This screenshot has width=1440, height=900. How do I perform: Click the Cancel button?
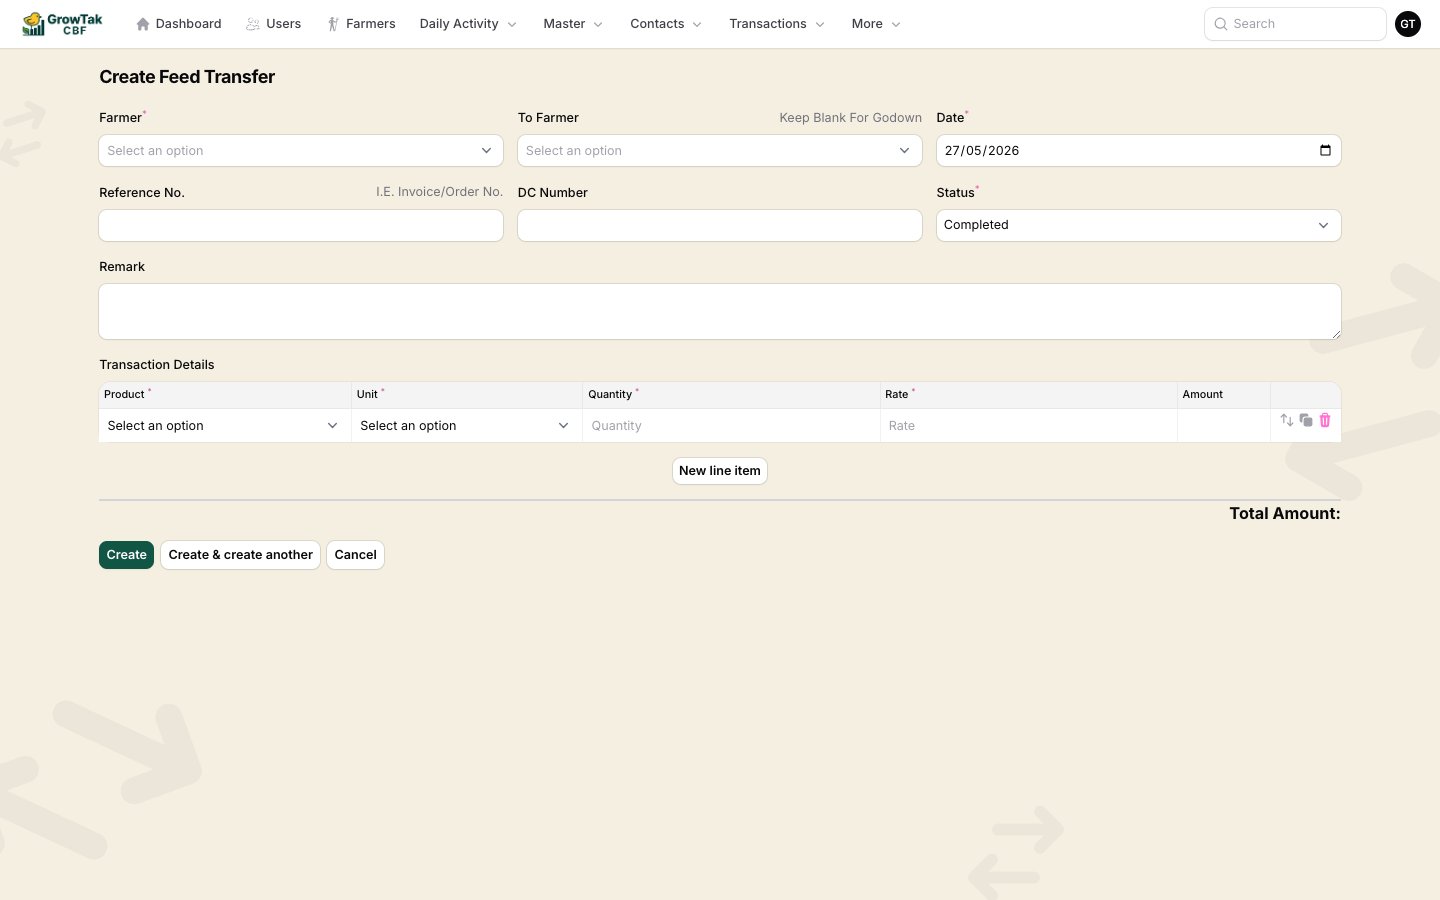pyautogui.click(x=355, y=555)
